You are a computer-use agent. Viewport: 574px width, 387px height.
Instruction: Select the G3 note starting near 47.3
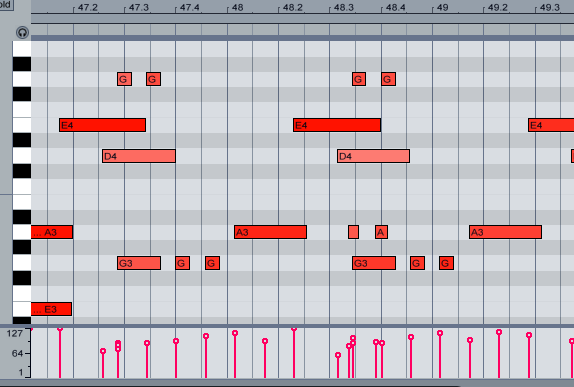tap(139, 263)
